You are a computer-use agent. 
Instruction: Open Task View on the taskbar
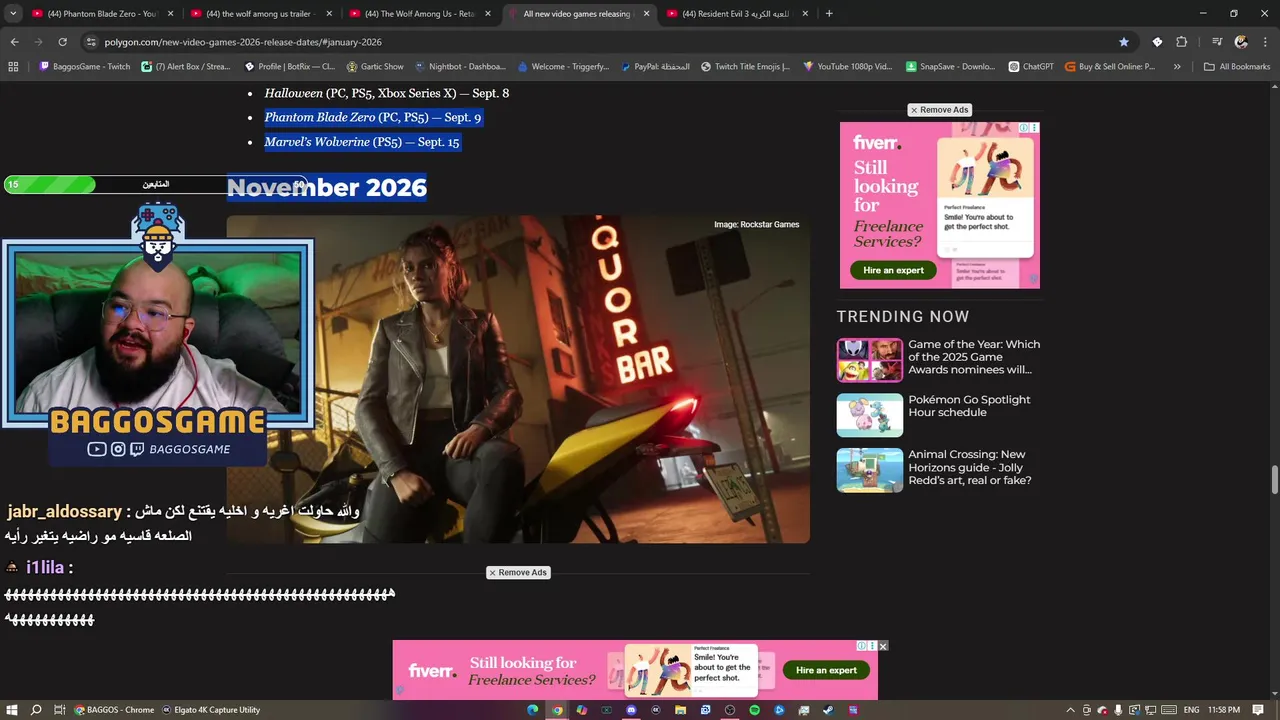click(x=60, y=710)
